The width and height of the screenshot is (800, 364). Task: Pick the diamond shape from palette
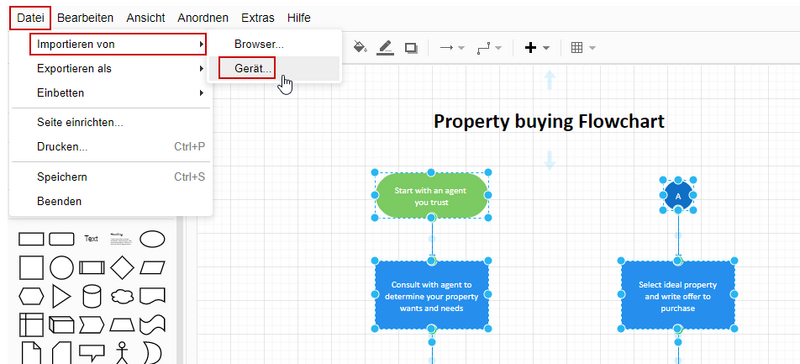click(122, 268)
